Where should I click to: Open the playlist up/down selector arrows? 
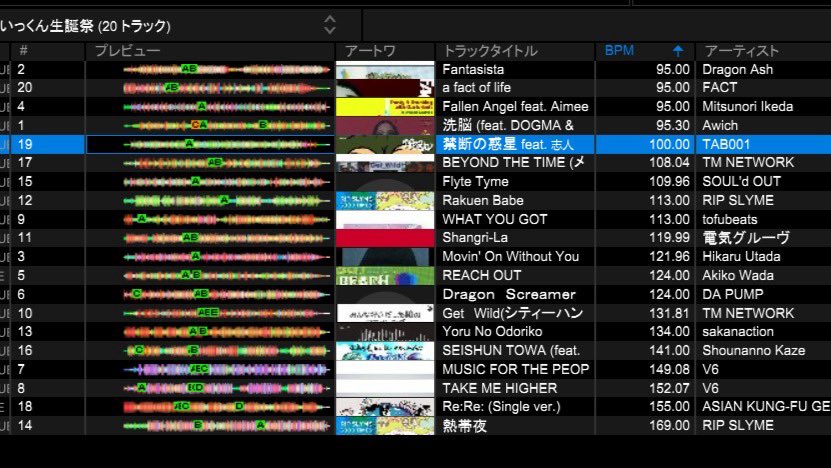coord(330,24)
